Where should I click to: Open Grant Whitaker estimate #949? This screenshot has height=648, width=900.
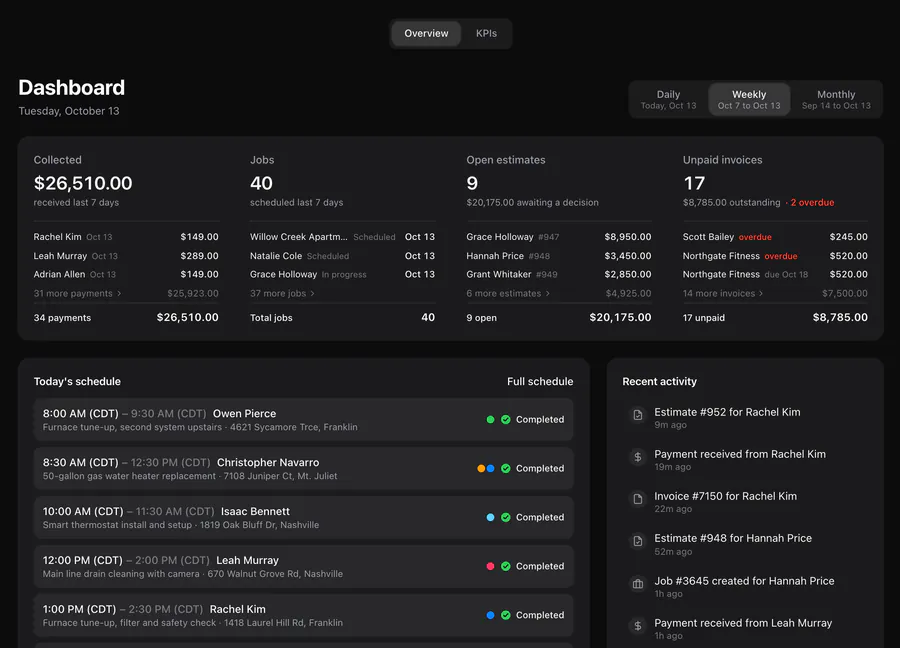558,274
